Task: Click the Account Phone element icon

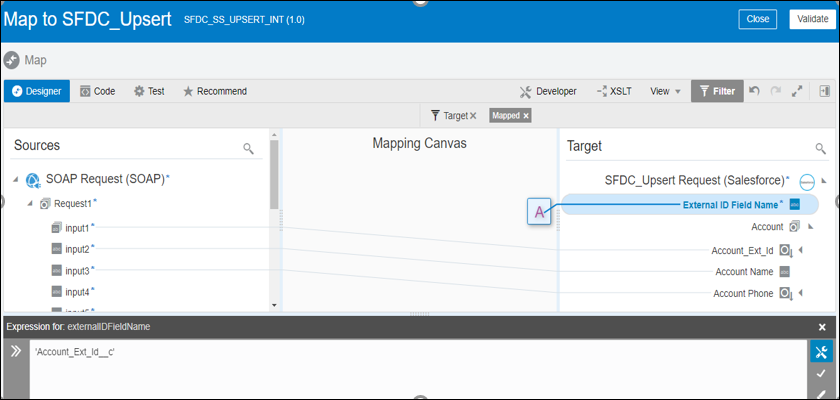Action: [786, 293]
